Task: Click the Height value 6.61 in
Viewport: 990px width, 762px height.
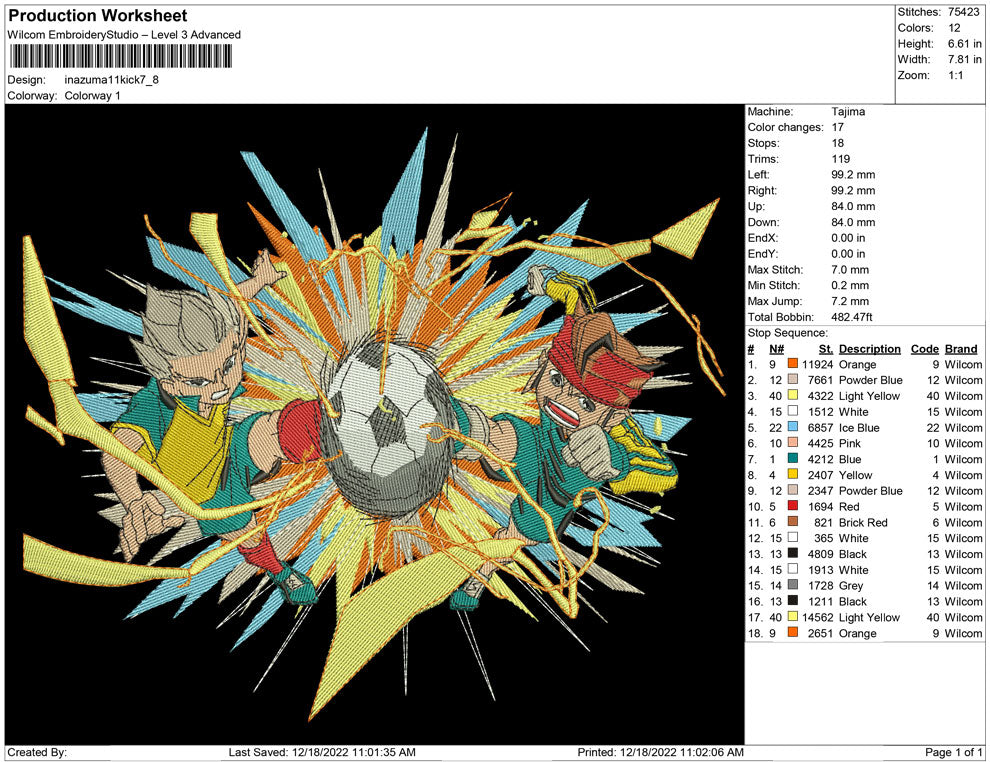Action: 964,44
